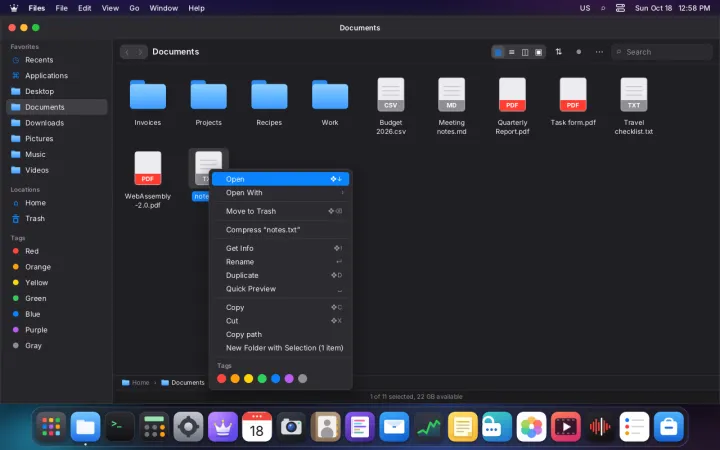
Task: Choose Move to Trash in context menu
Action: click(281, 211)
